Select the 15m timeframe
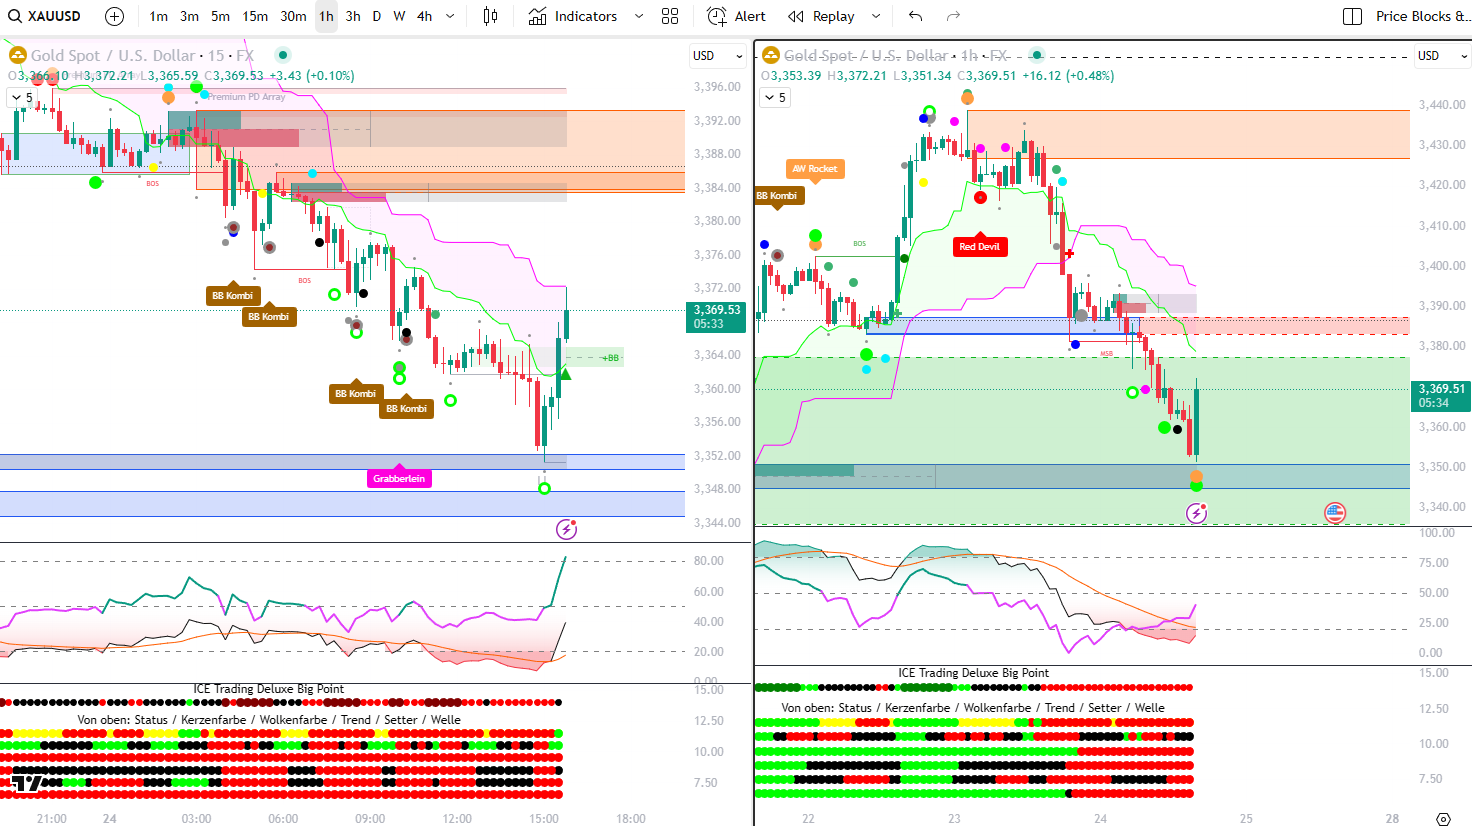 pyautogui.click(x=255, y=16)
